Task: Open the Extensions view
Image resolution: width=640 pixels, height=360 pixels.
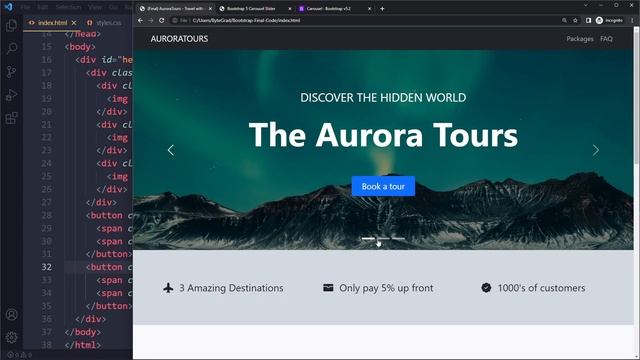Action: pyautogui.click(x=11, y=118)
